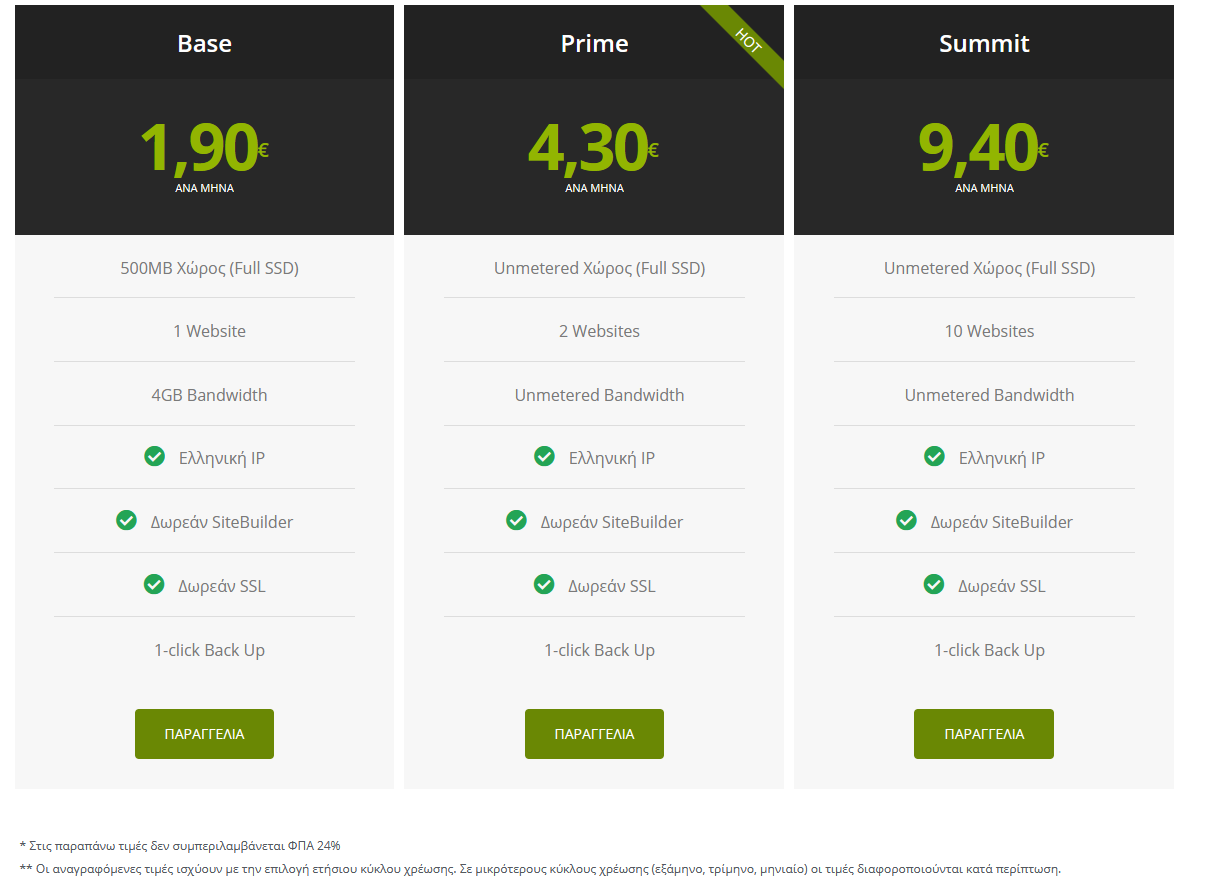Click the check icon beside Summit Δωρεάν SSL
This screenshot has height=891, width=1227.
(934, 584)
